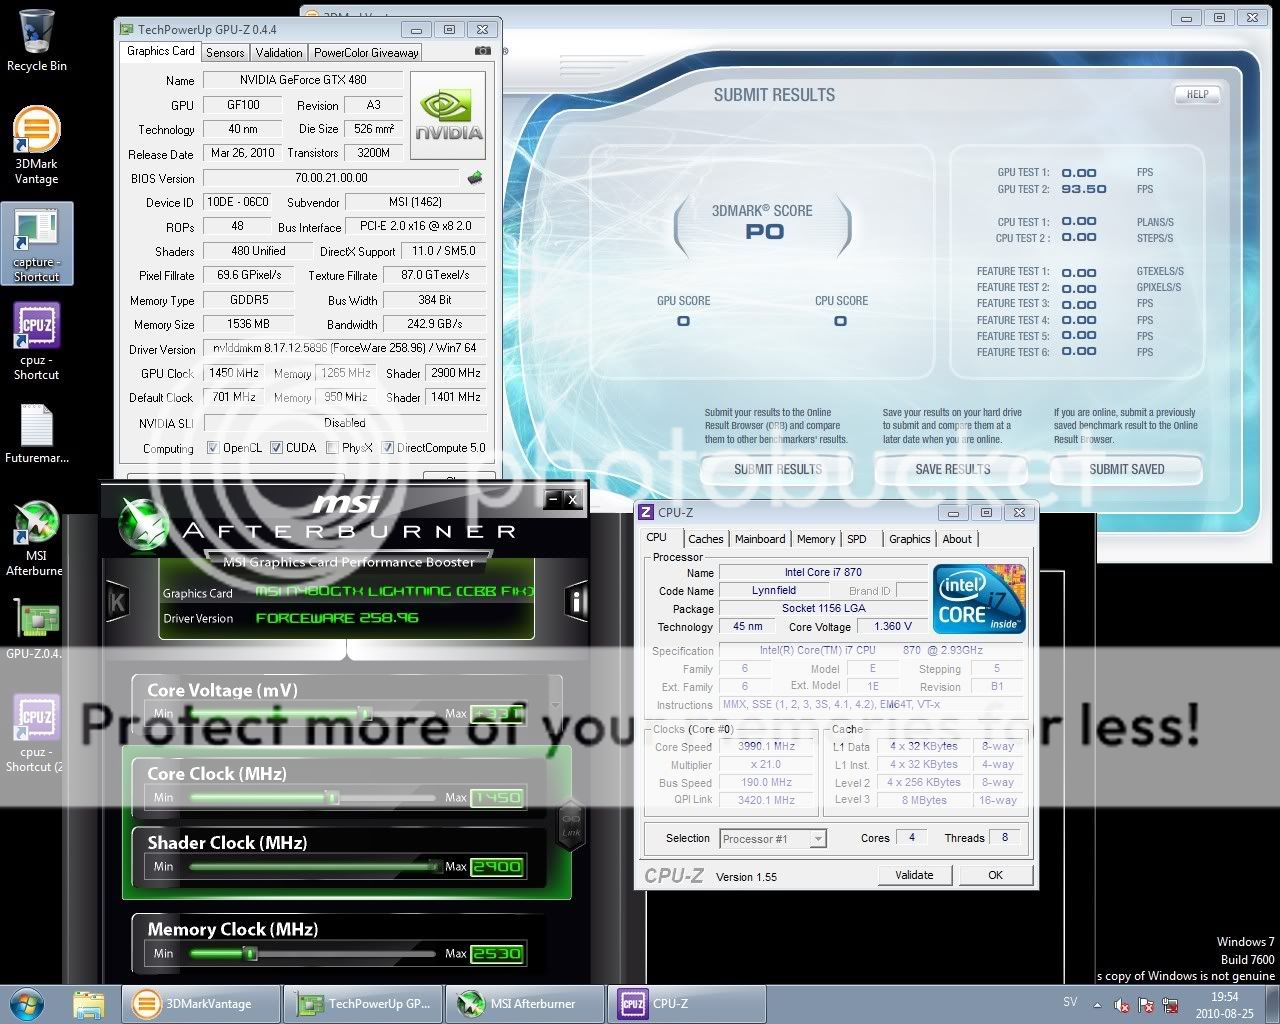This screenshot has width=1280, height=1024.
Task: Click the Core Clock 1450 value box
Action: pos(497,797)
